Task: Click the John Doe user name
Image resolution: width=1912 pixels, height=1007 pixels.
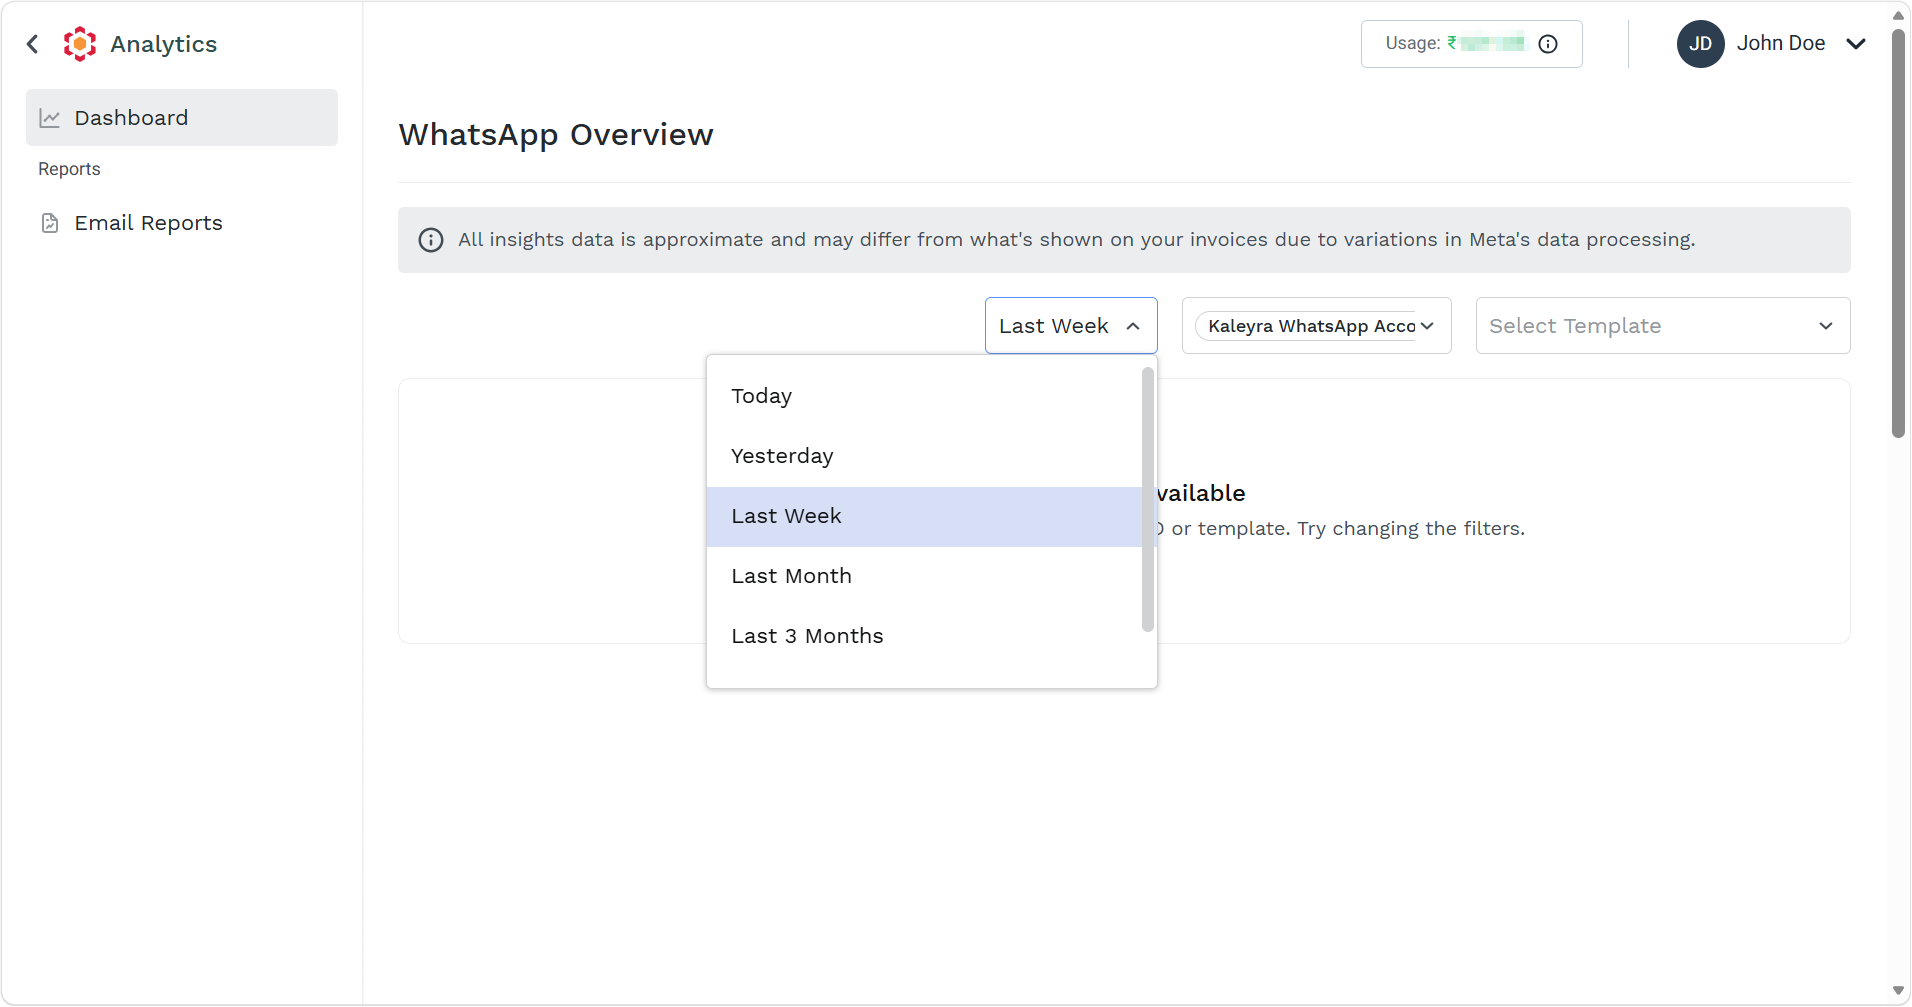Action: tap(1780, 43)
